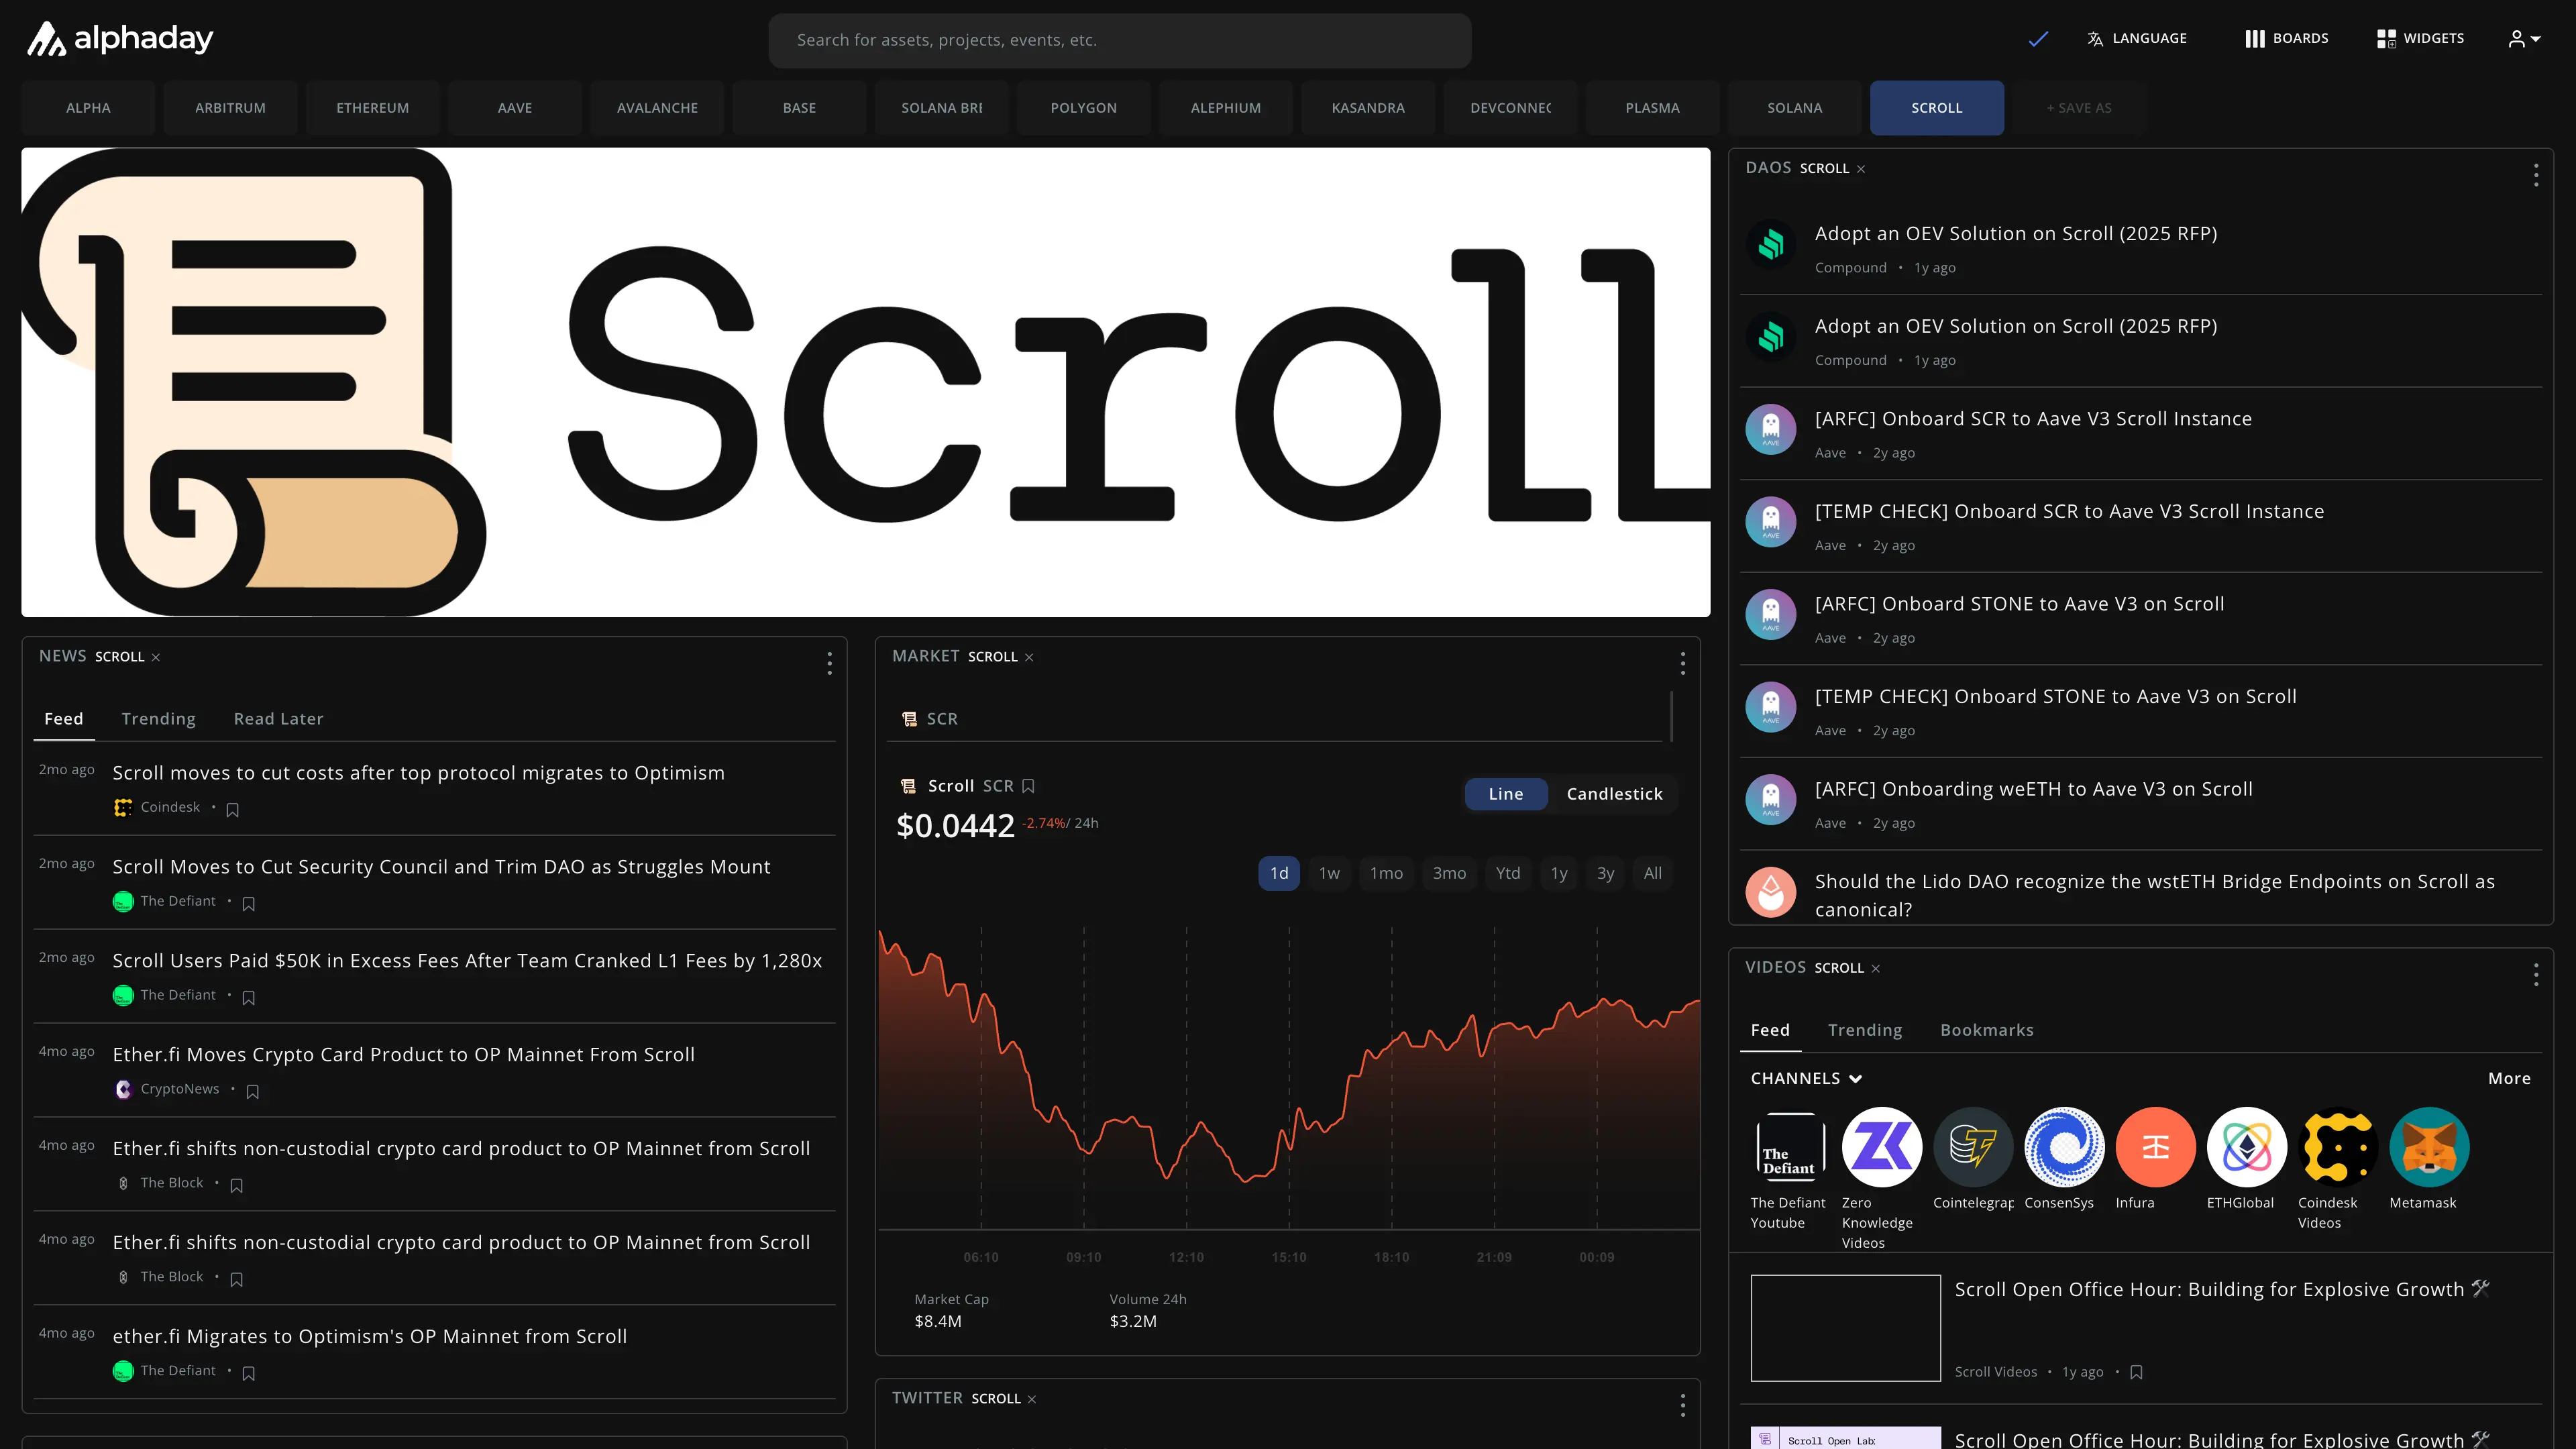Switch chart to Line mode
Viewport: 2576px width, 1449px height.
(1506, 794)
